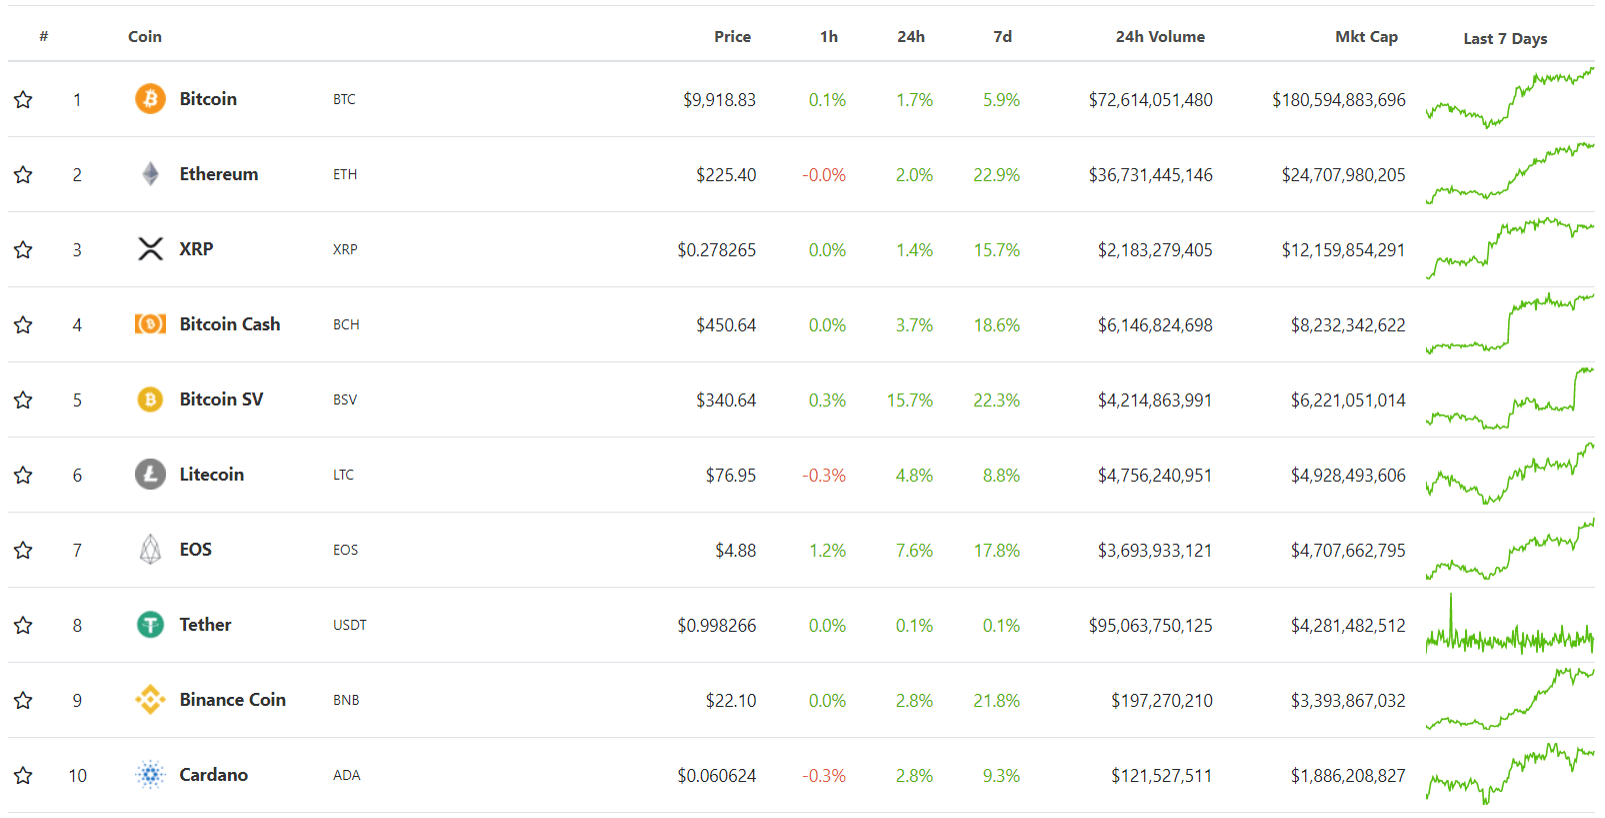The width and height of the screenshot is (1605, 818).
Task: Open the Ethereum coin page link
Action: [x=219, y=174]
